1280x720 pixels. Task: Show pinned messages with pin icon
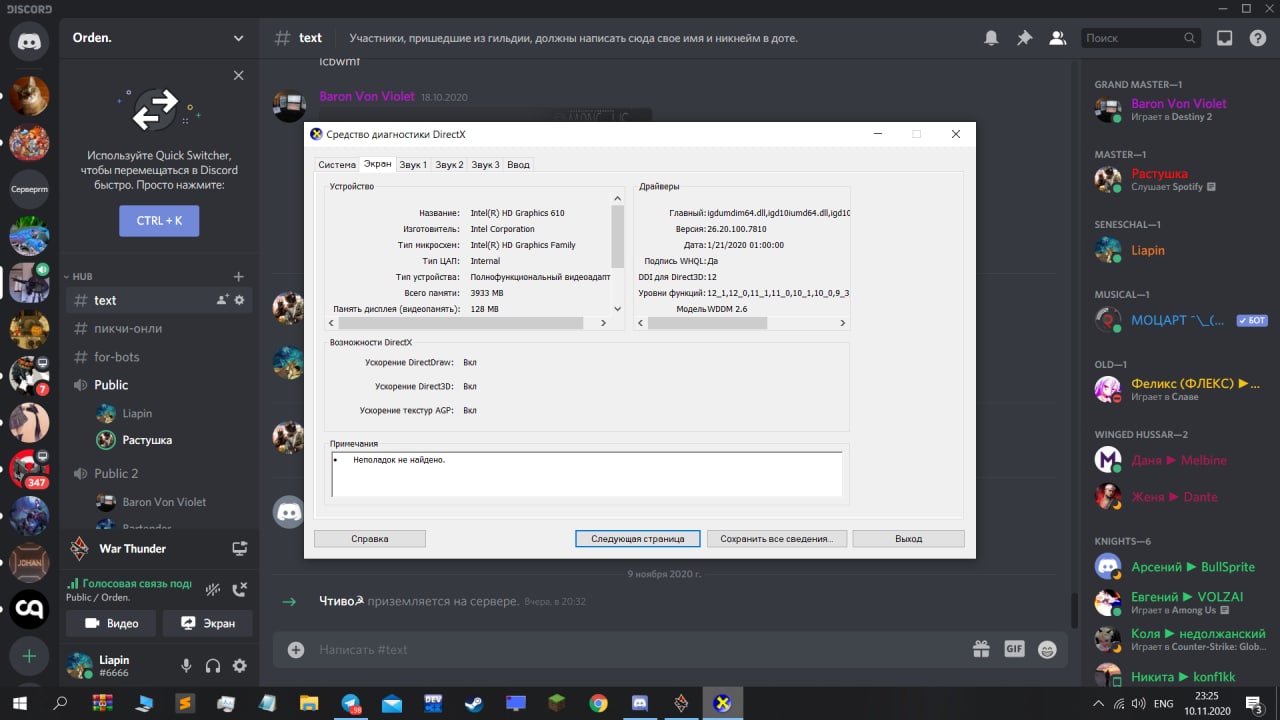tap(1024, 38)
